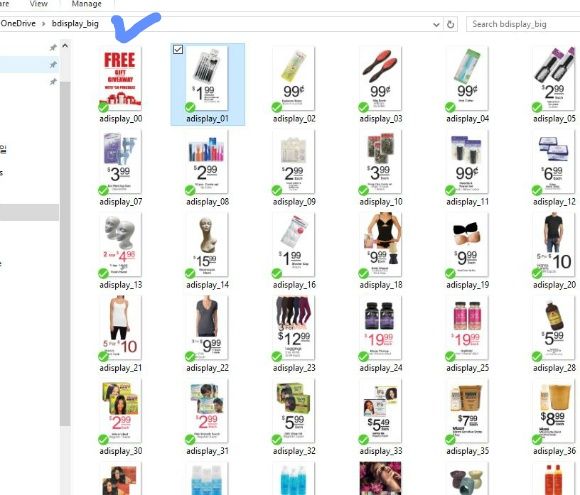580x495 pixels.
Task: Select the adisplay_28 file thumbnail
Action: point(554,327)
